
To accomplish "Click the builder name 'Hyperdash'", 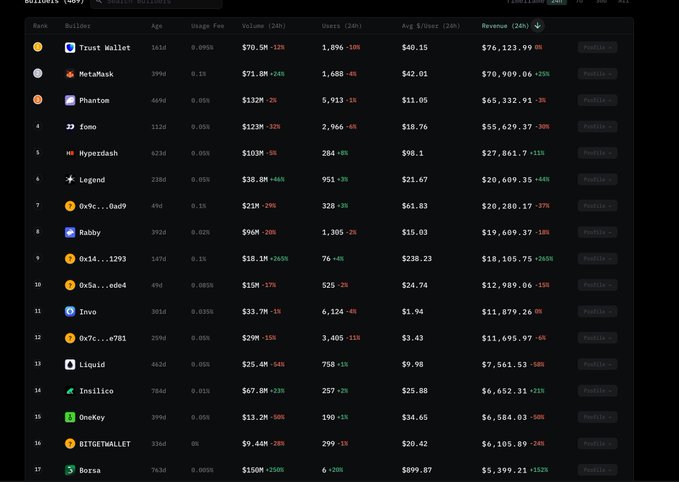I will (98, 153).
